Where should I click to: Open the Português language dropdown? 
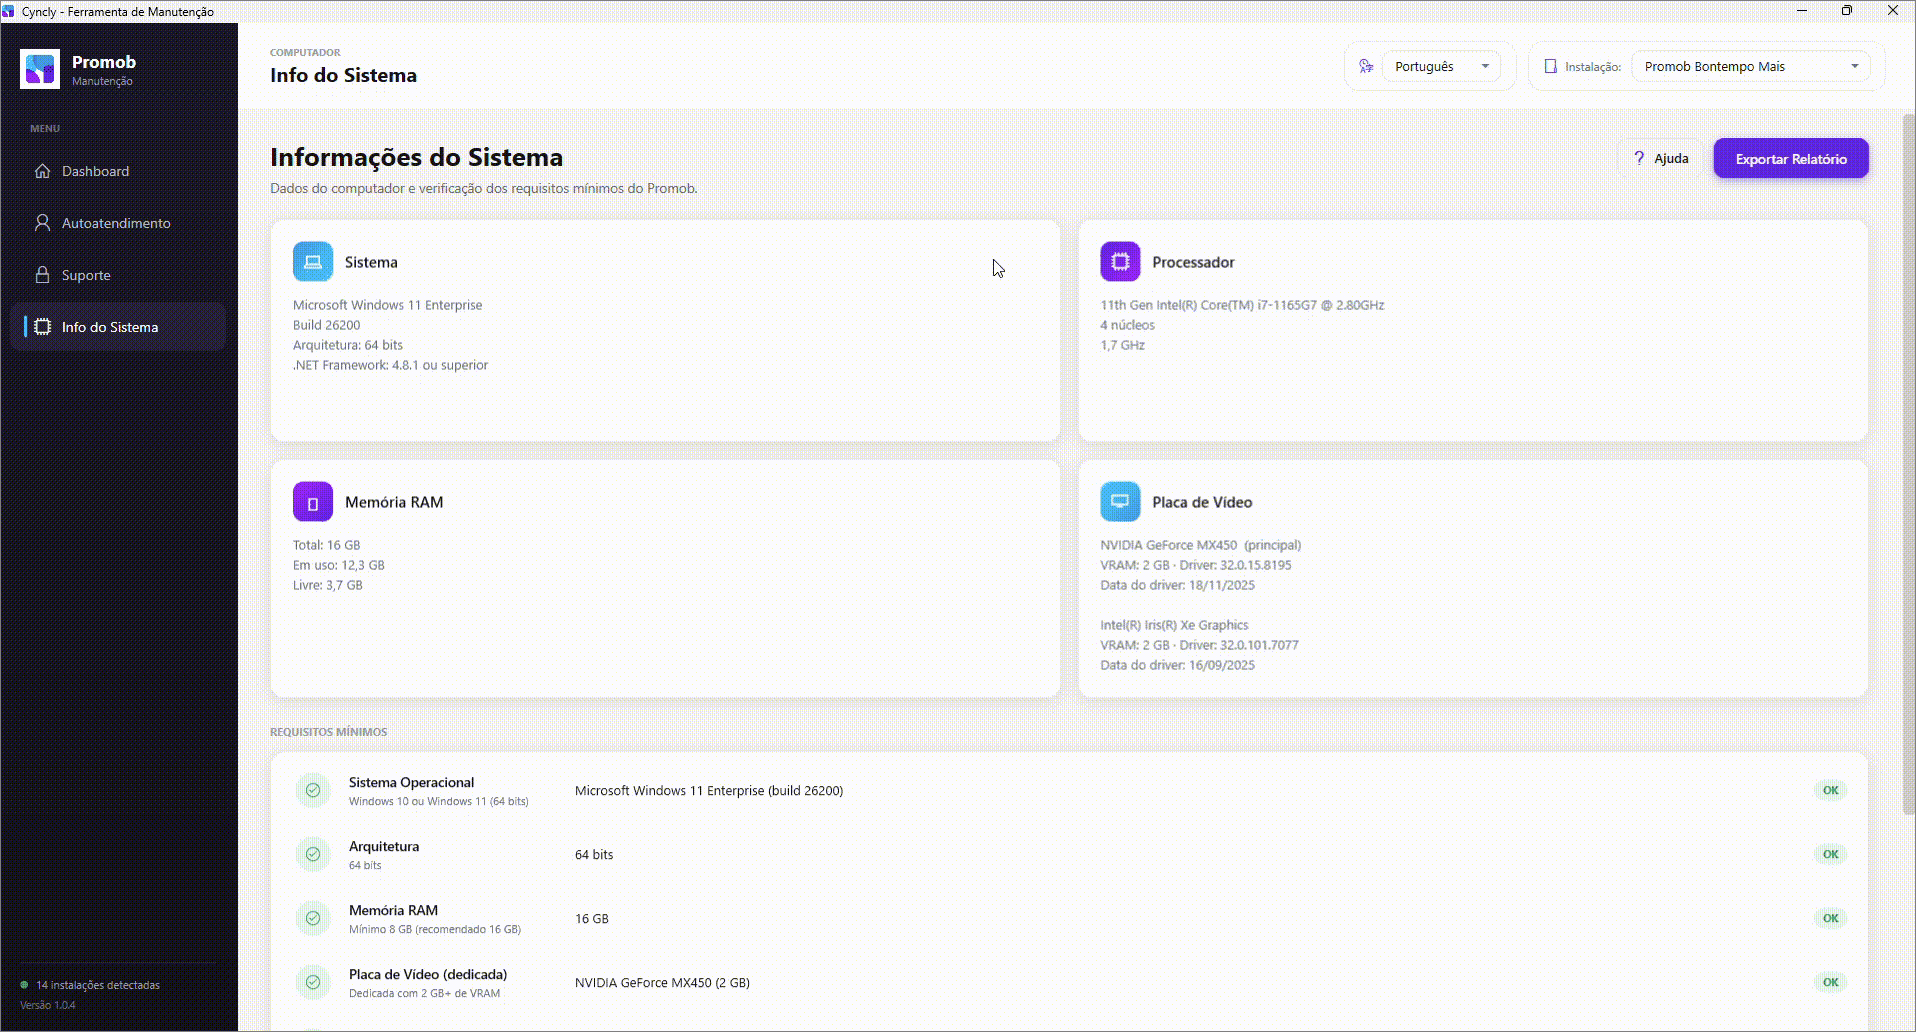coord(1441,67)
